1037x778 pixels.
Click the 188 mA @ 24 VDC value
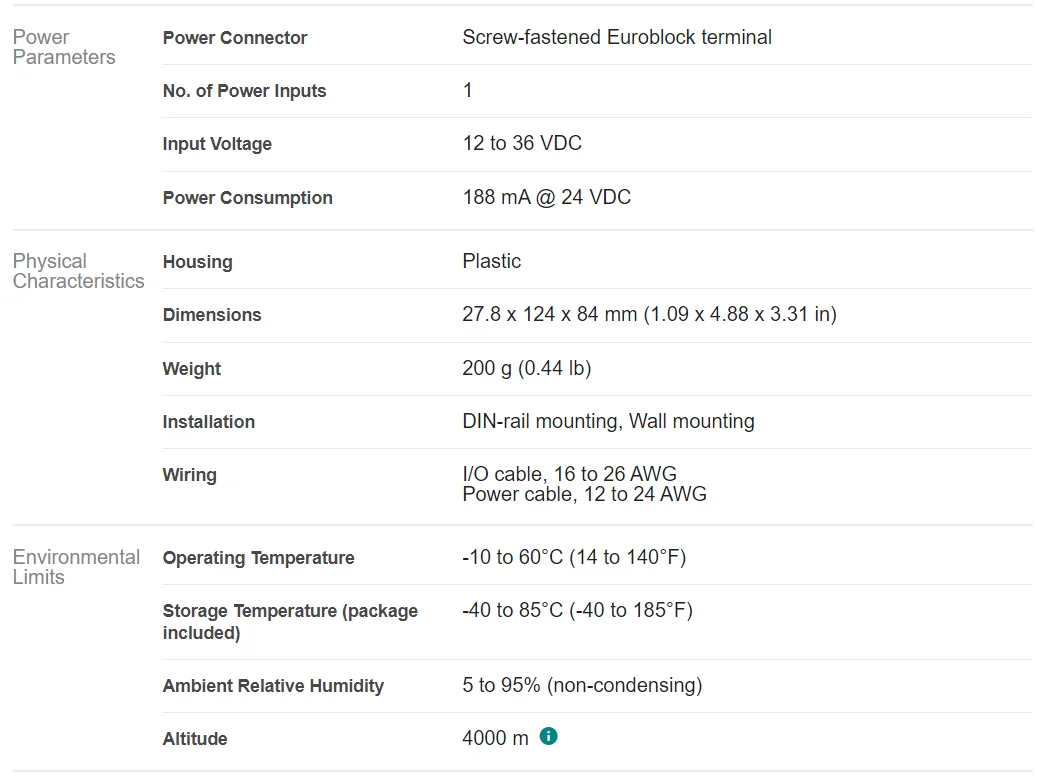(546, 198)
